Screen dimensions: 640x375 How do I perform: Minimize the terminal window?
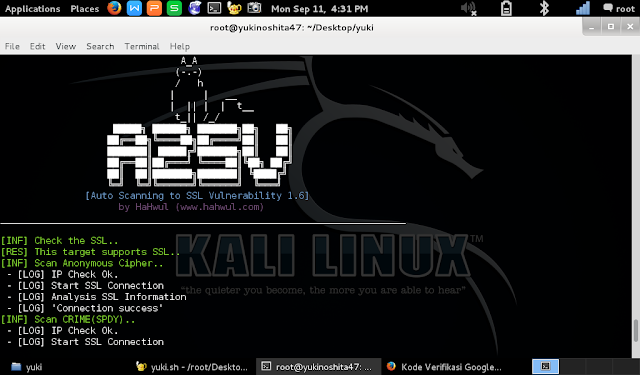click(x=591, y=27)
